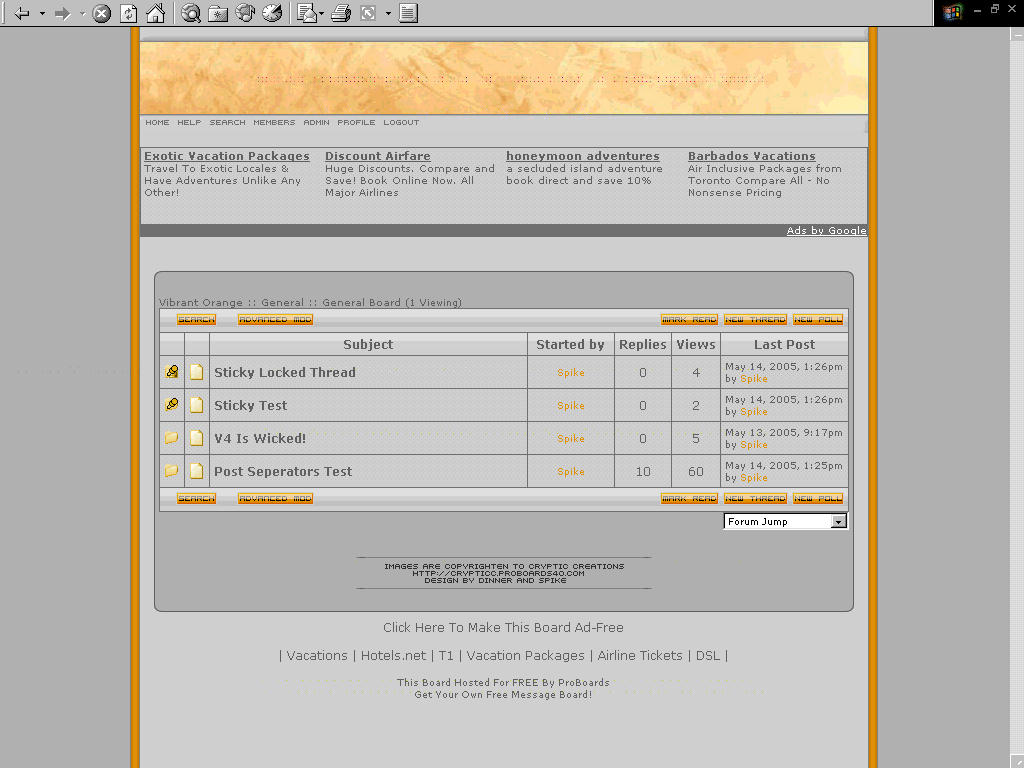Refresh the page using the toolbar icon
This screenshot has width=1024, height=768.
coord(128,13)
